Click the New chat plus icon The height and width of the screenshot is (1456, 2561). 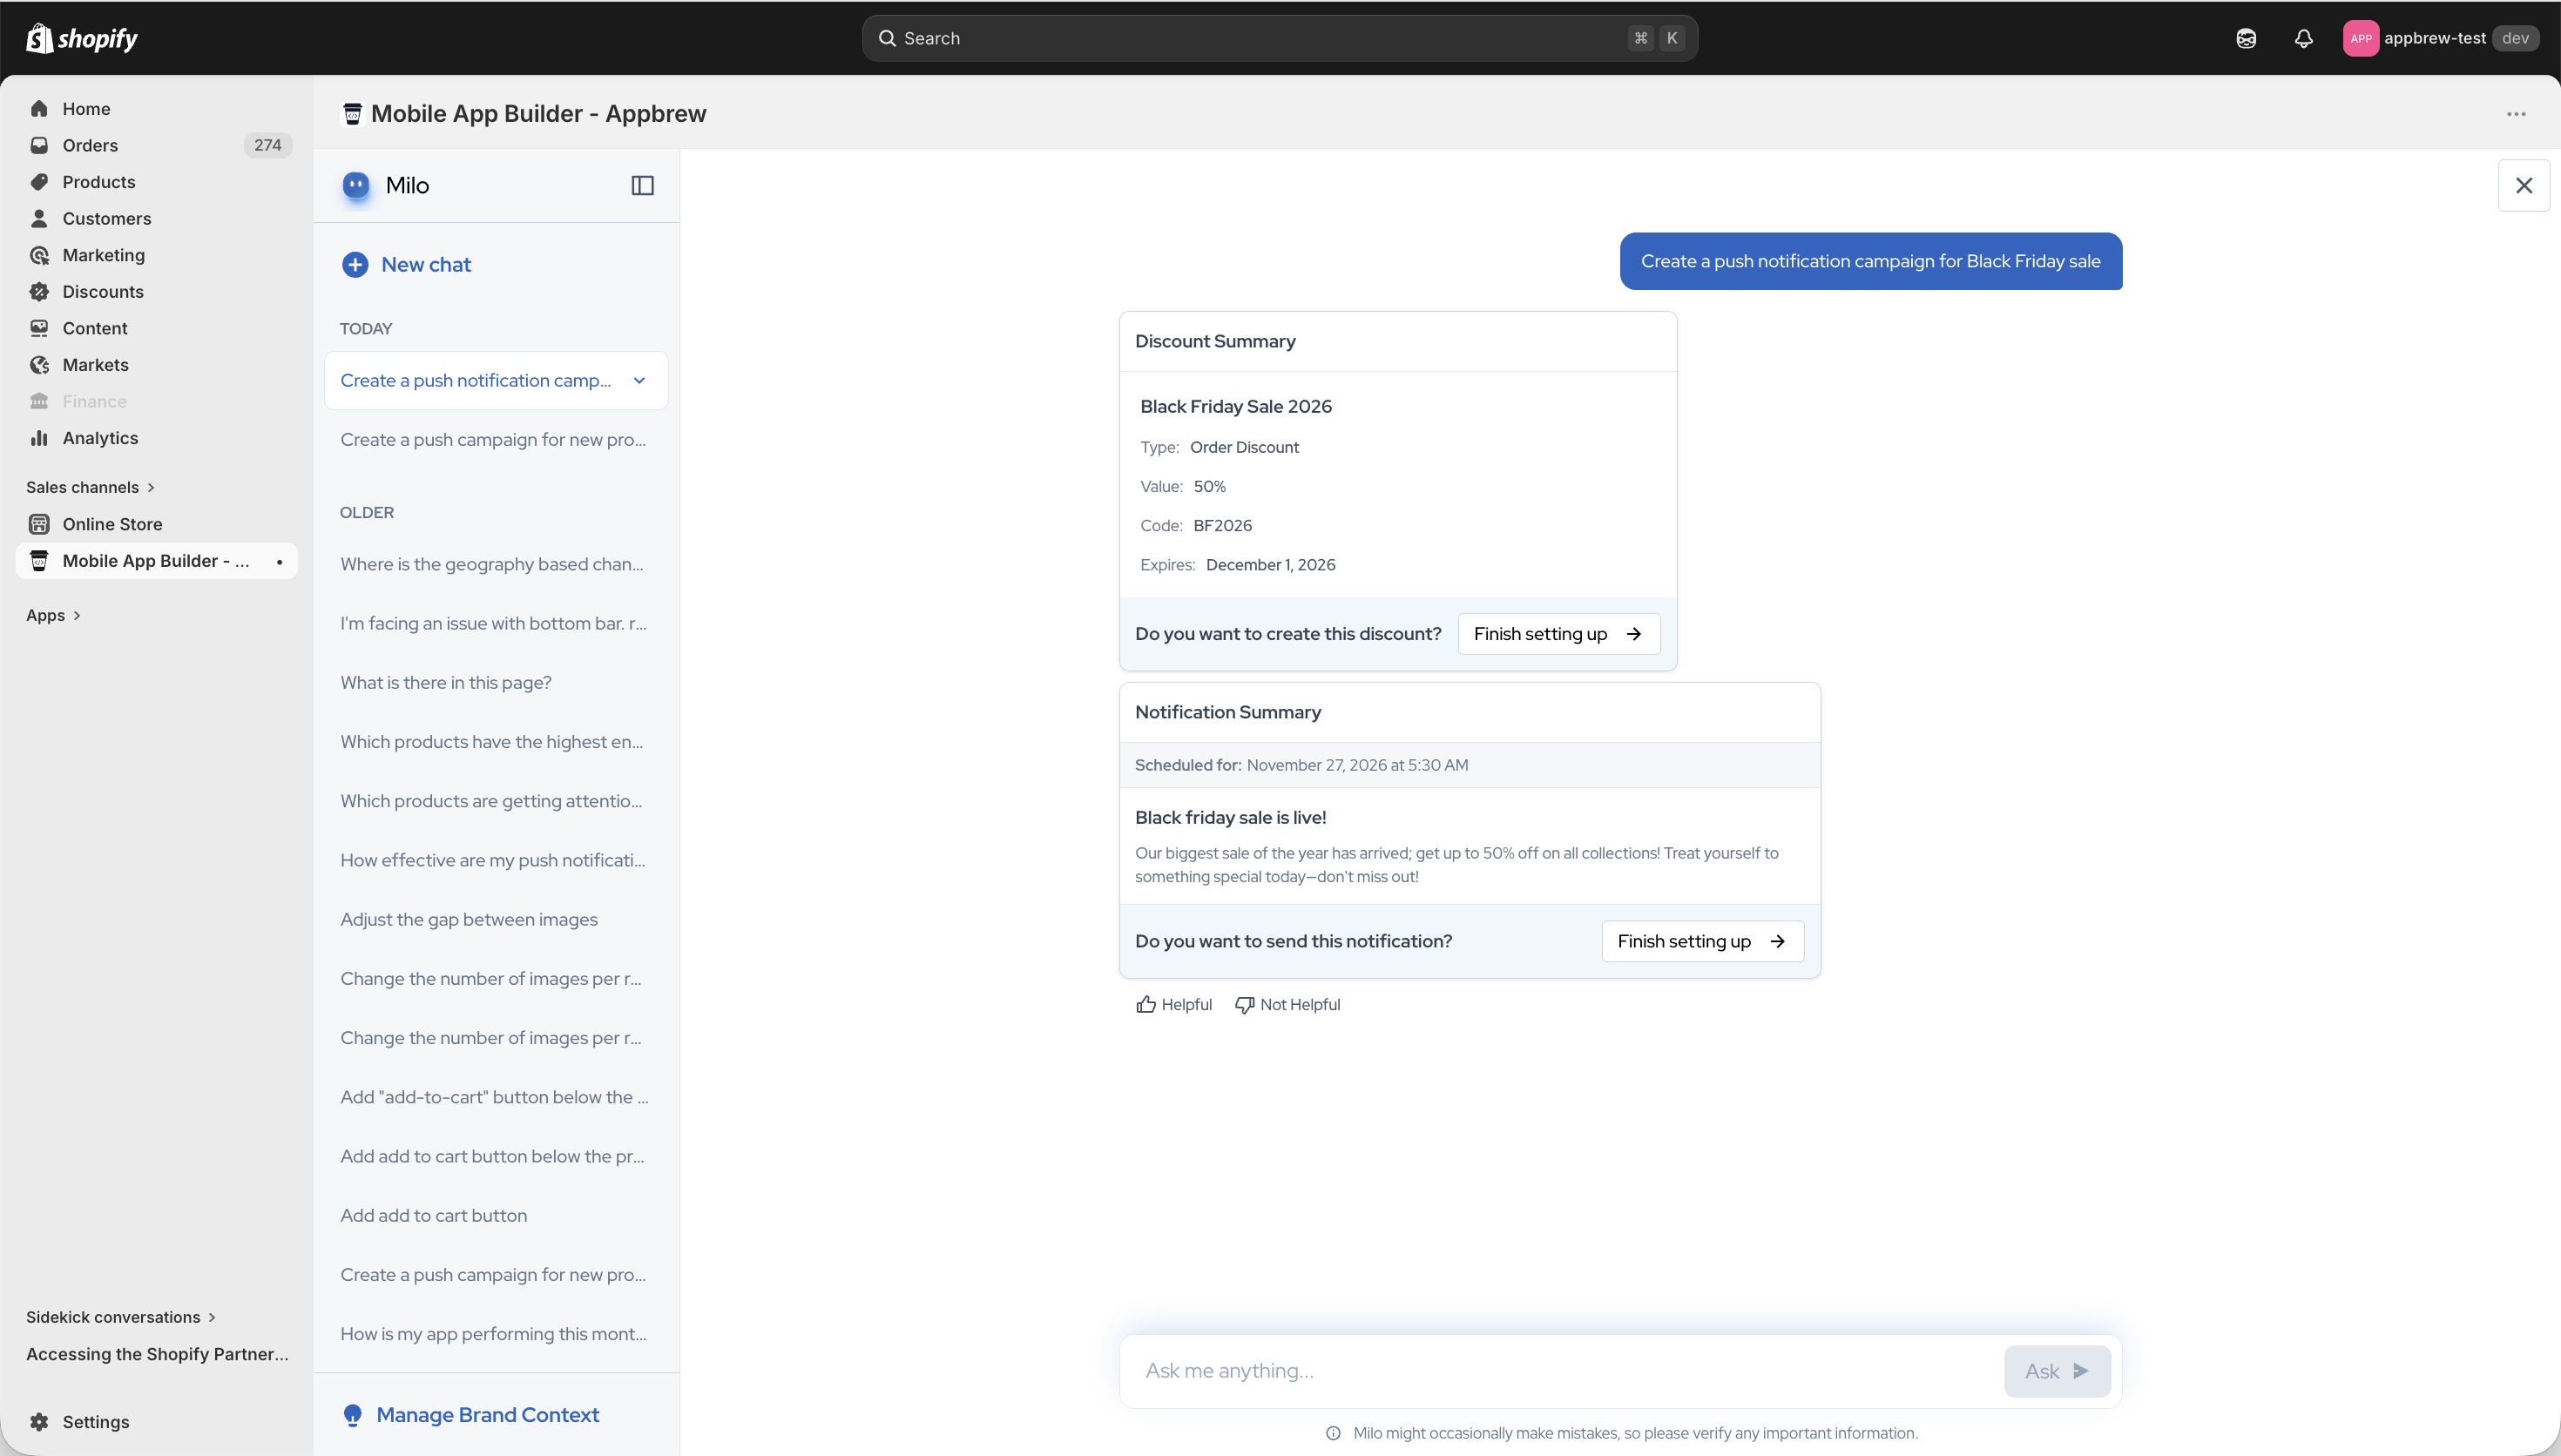[355, 264]
